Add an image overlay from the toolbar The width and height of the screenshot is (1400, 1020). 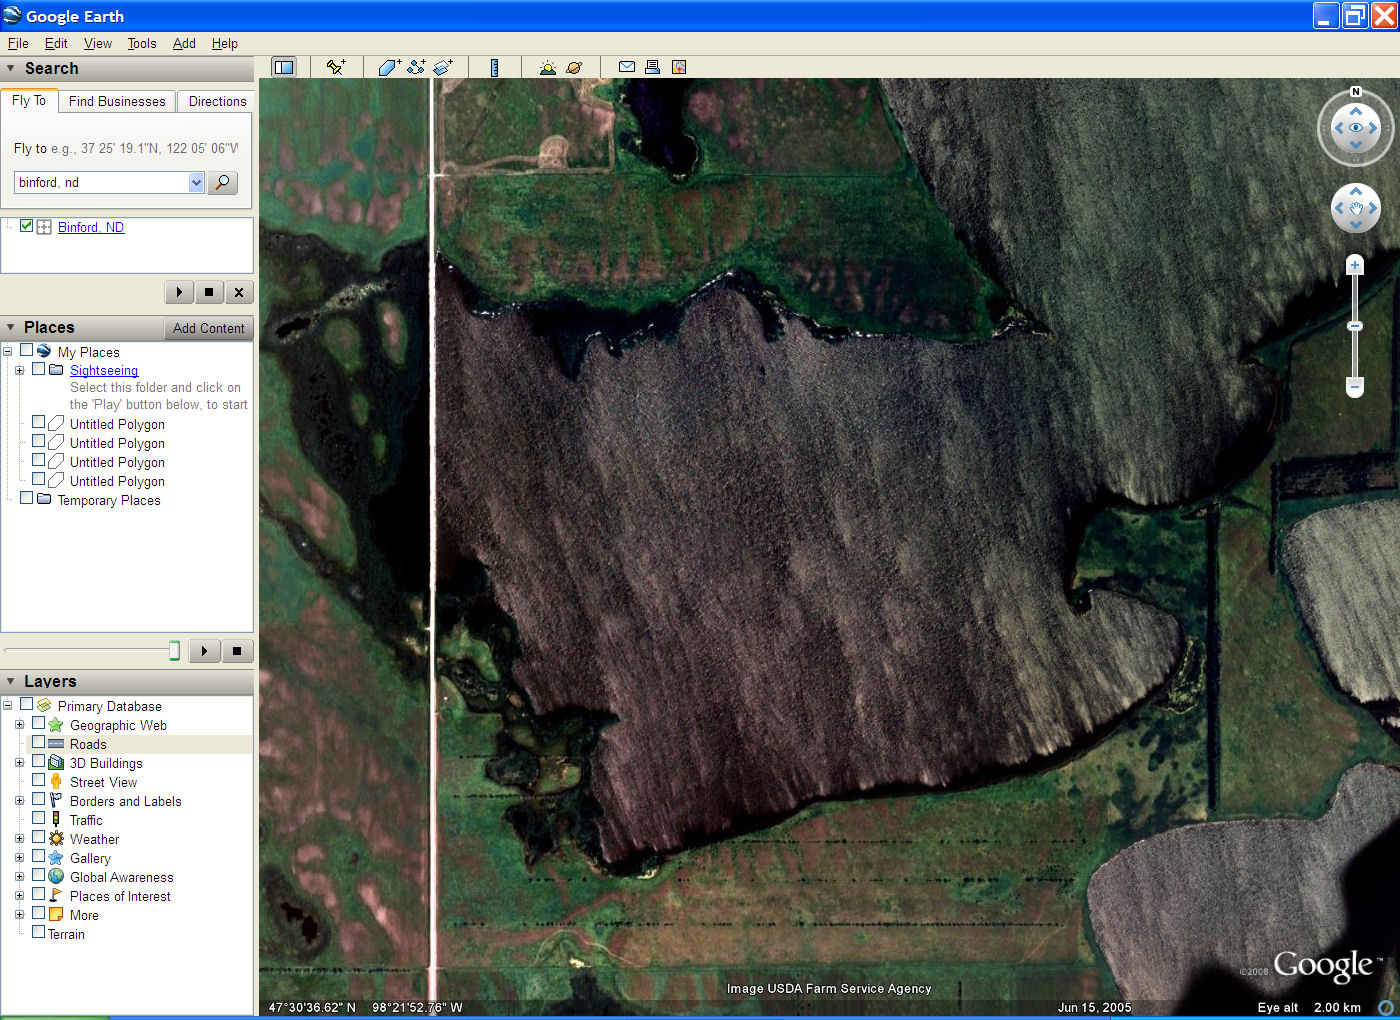click(443, 67)
